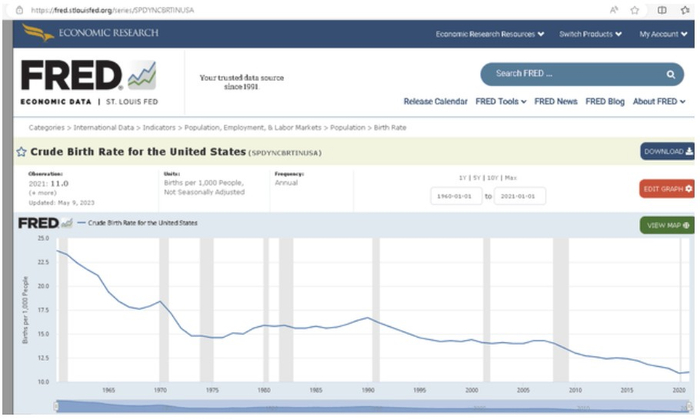Screen dimensions: 700x420
Task: Expand the My Account menu
Action: click(662, 34)
